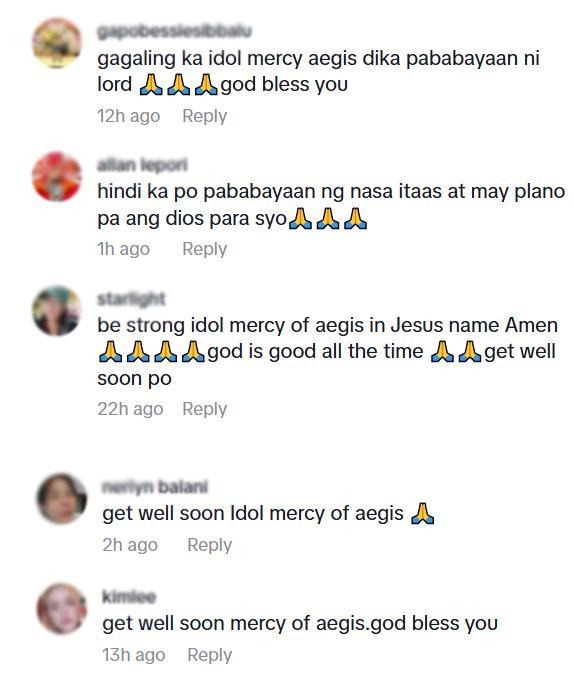
Task: Open kimlee's profile picture
Action: coord(62,609)
